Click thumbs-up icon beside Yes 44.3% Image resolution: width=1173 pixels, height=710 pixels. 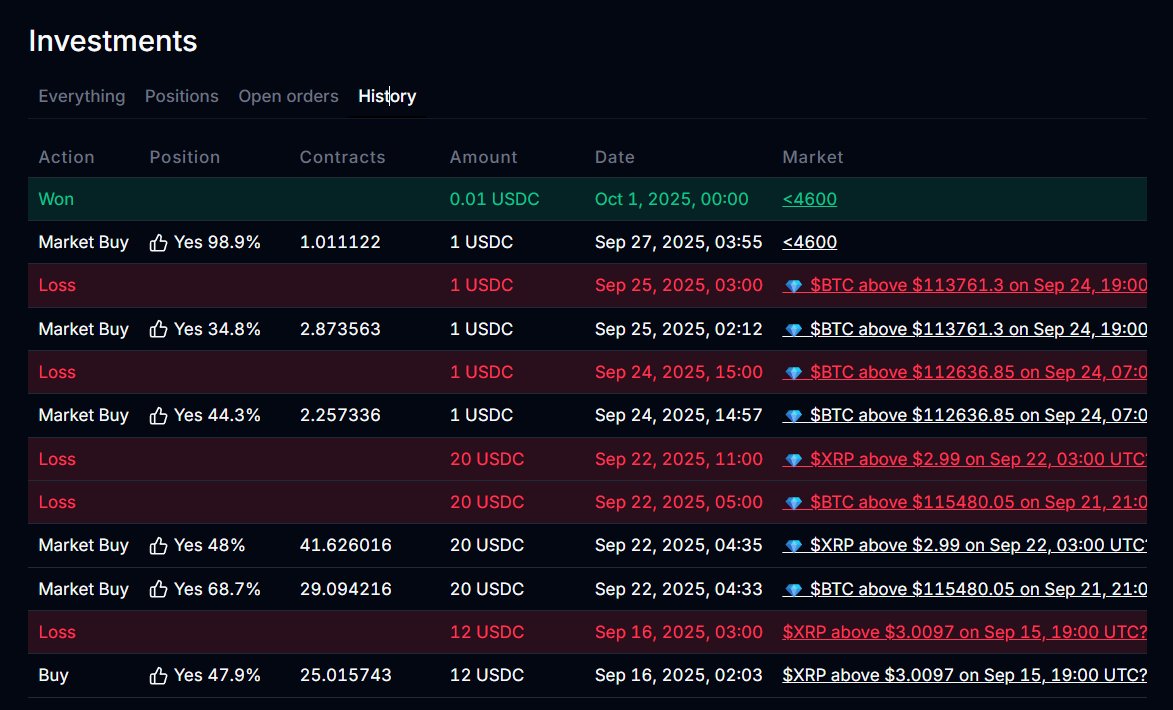coord(158,415)
